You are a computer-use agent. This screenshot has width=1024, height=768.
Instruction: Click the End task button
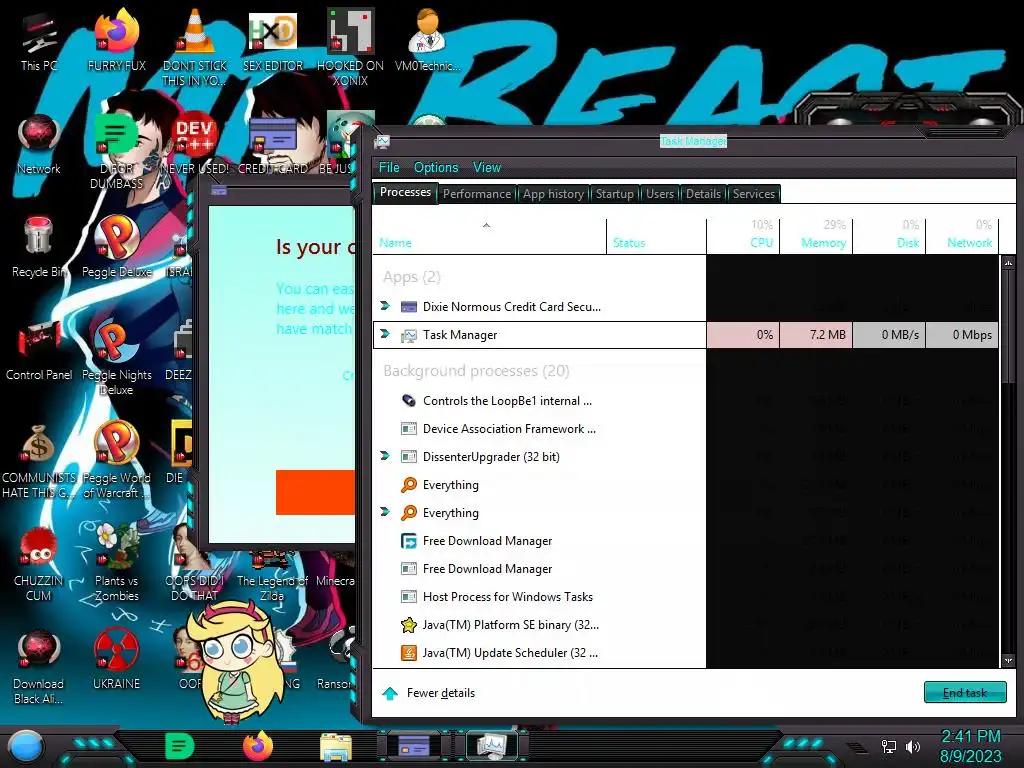click(x=965, y=693)
